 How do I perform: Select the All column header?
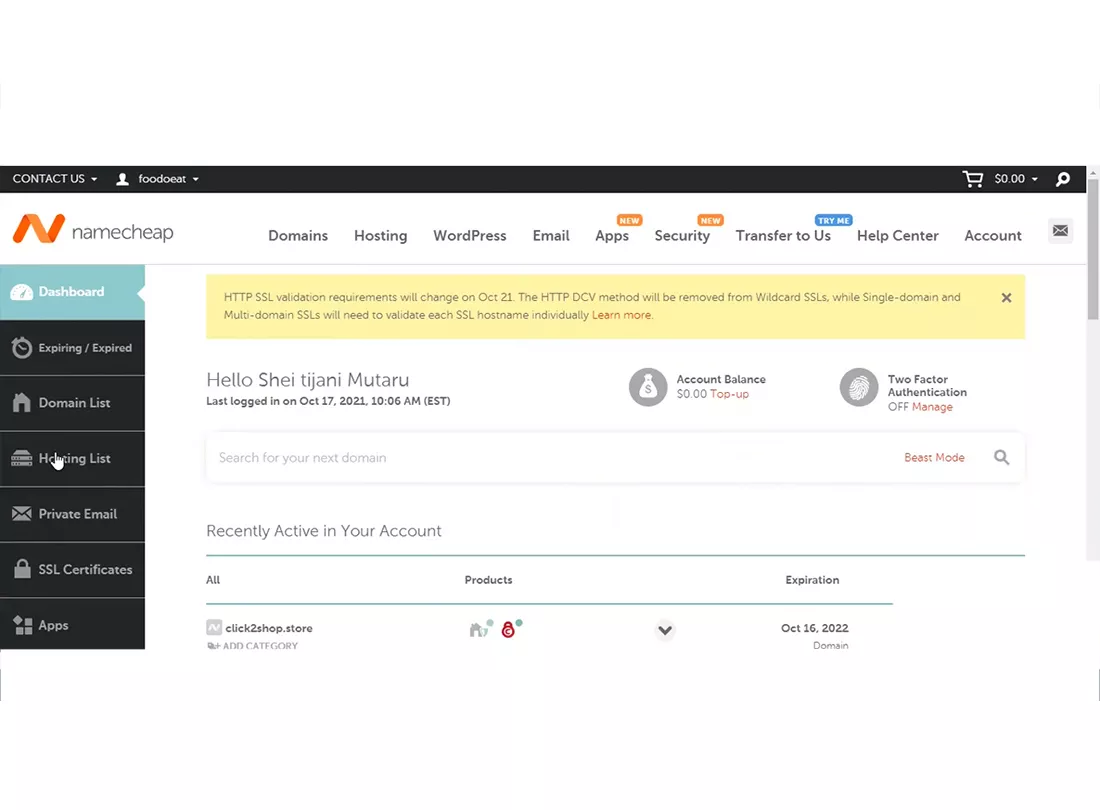[x=213, y=580]
